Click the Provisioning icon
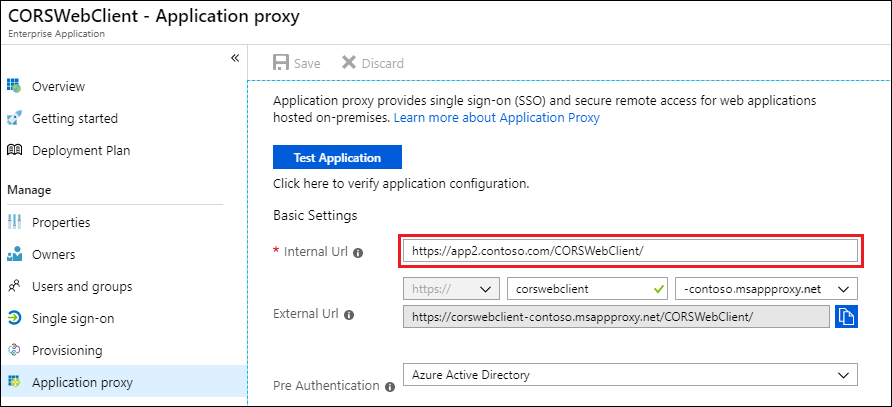Viewport: 892px width, 407px height. [14, 350]
